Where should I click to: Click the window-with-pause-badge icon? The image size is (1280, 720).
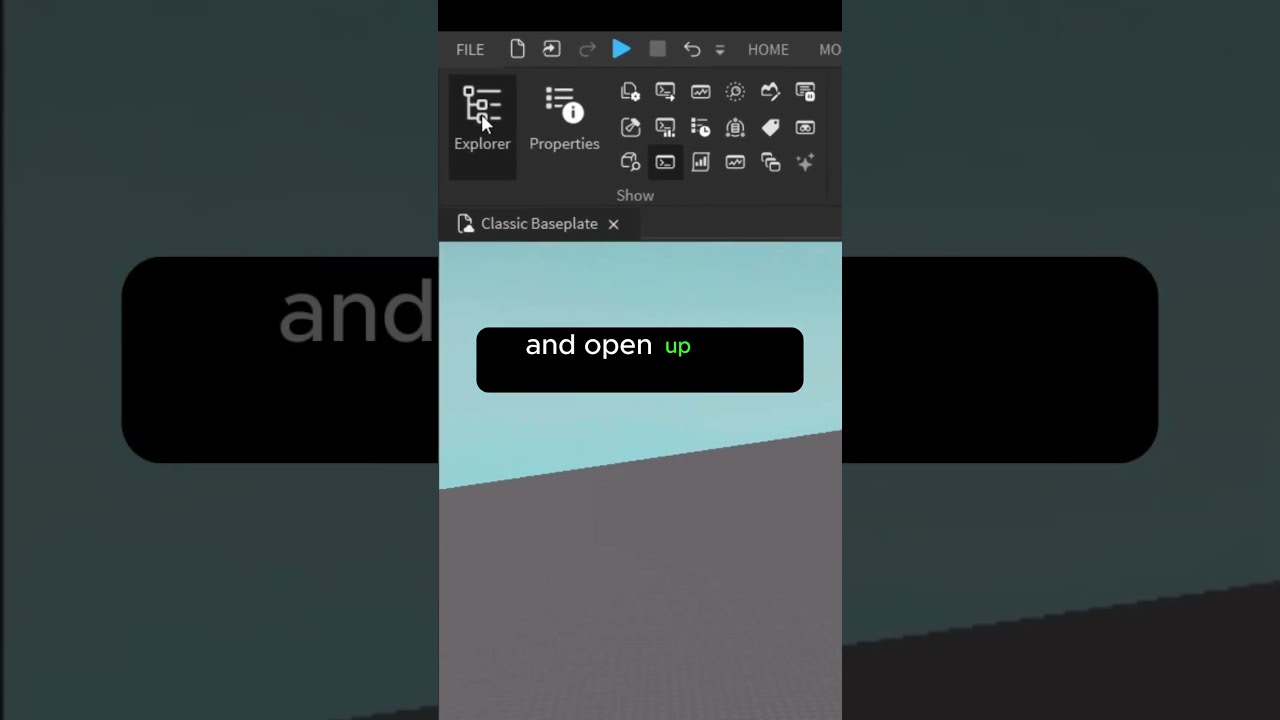805,92
